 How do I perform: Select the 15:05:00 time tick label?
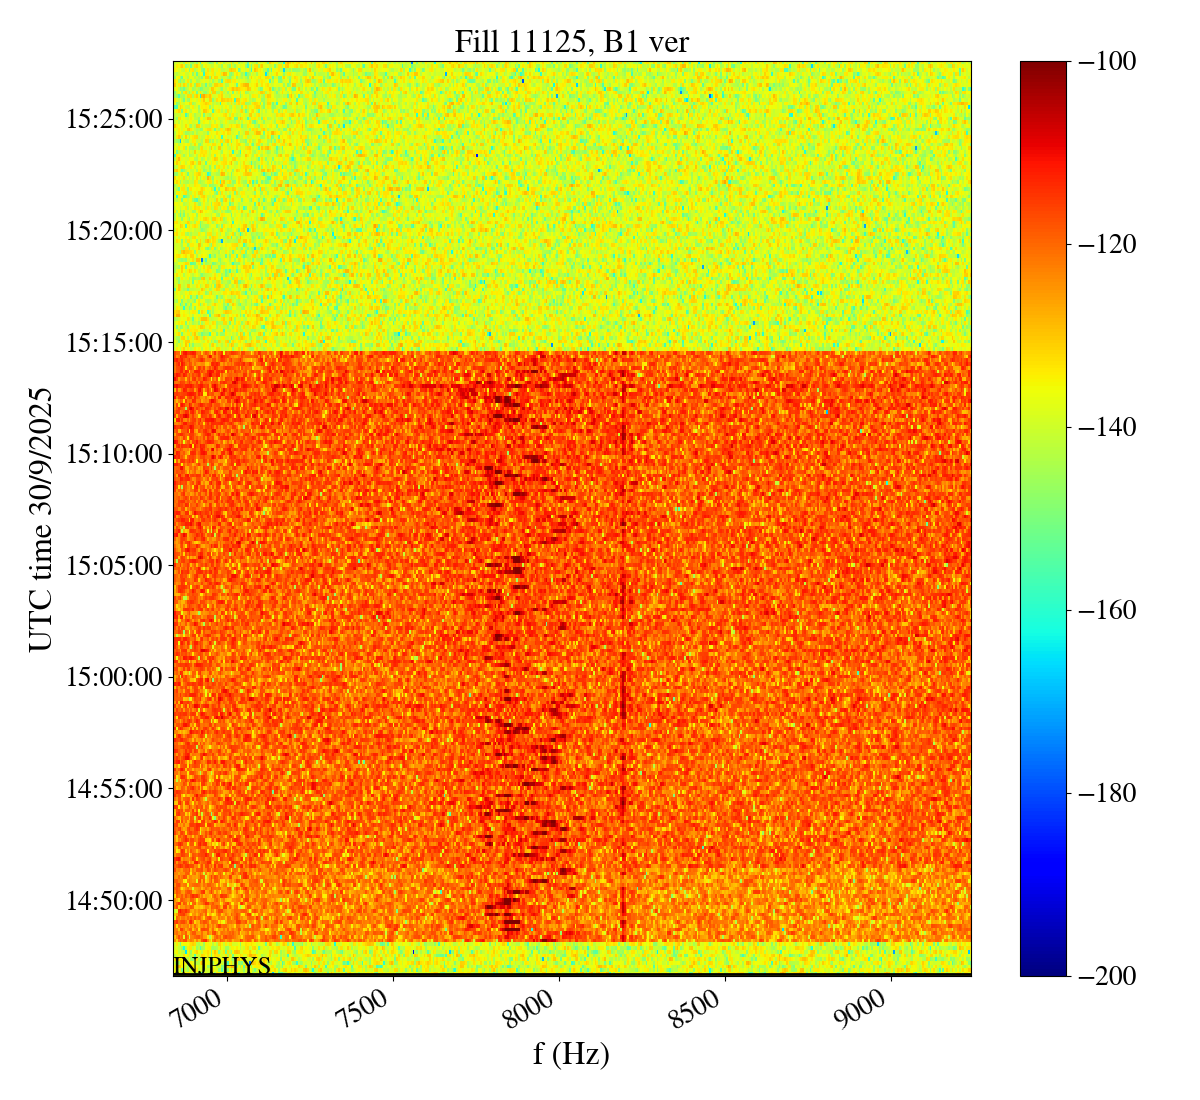[x=114, y=566]
